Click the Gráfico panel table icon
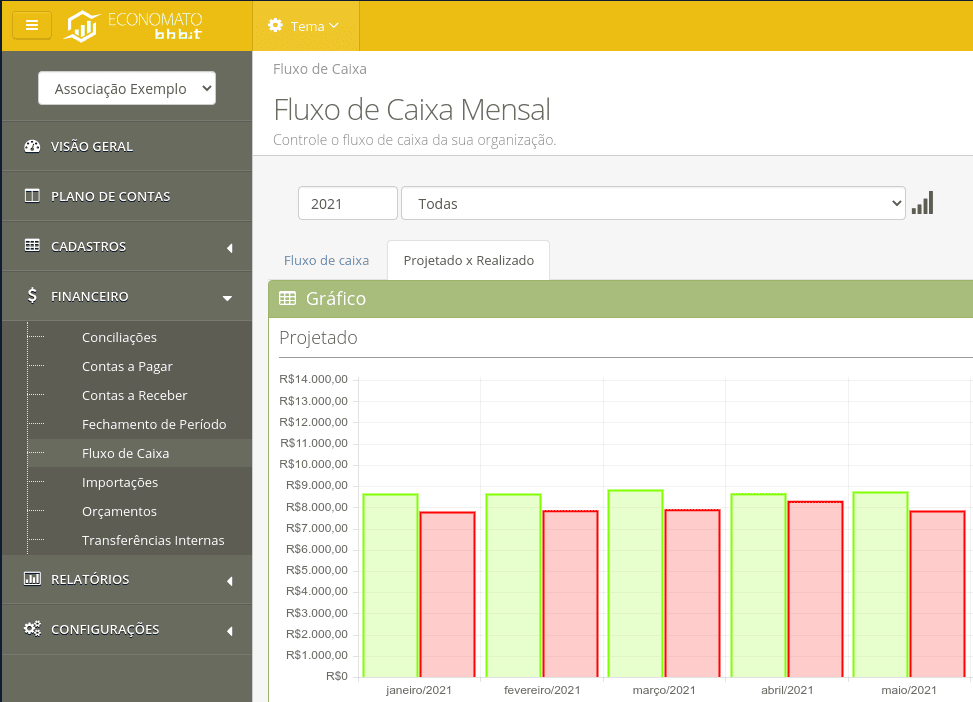 pos(287,299)
